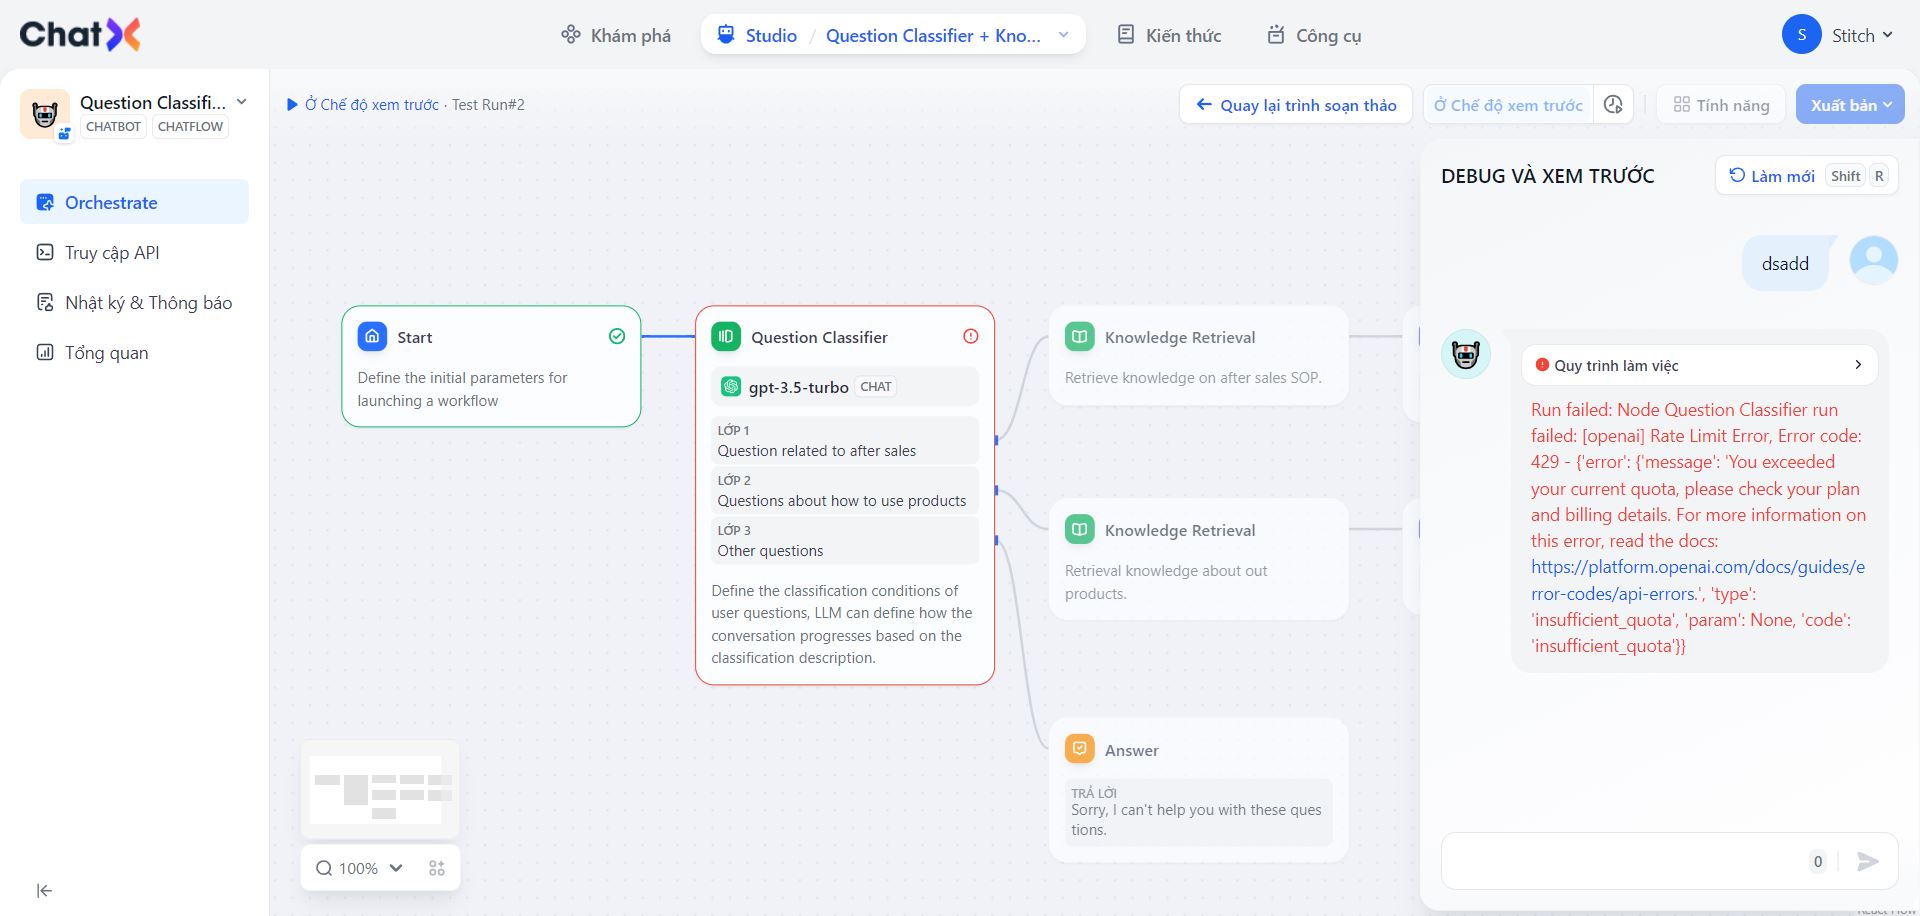This screenshot has height=916, width=1920.
Task: Open the platform.openai.com error docs link
Action: point(1697,567)
